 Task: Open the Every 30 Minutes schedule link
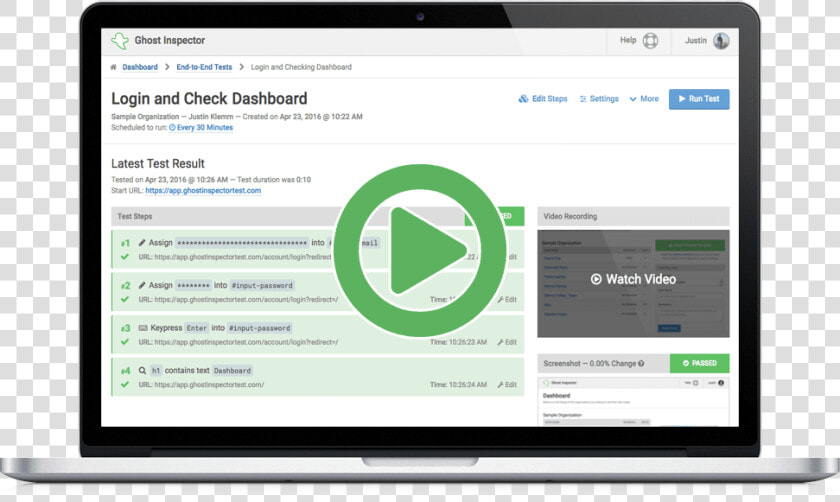tap(205, 128)
